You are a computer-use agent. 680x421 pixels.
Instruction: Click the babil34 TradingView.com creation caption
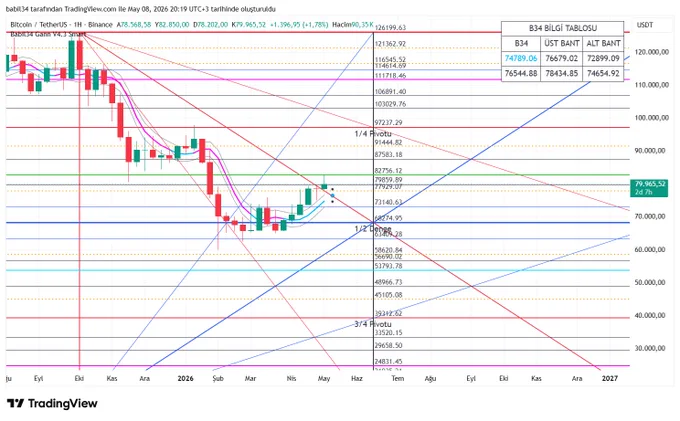(141, 9)
